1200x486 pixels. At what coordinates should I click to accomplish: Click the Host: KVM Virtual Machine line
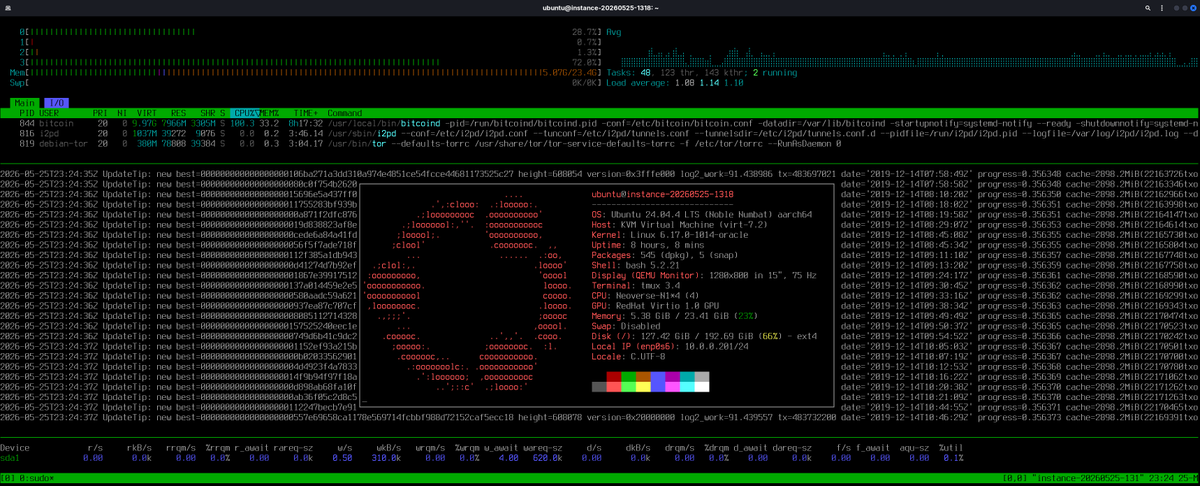(678, 223)
